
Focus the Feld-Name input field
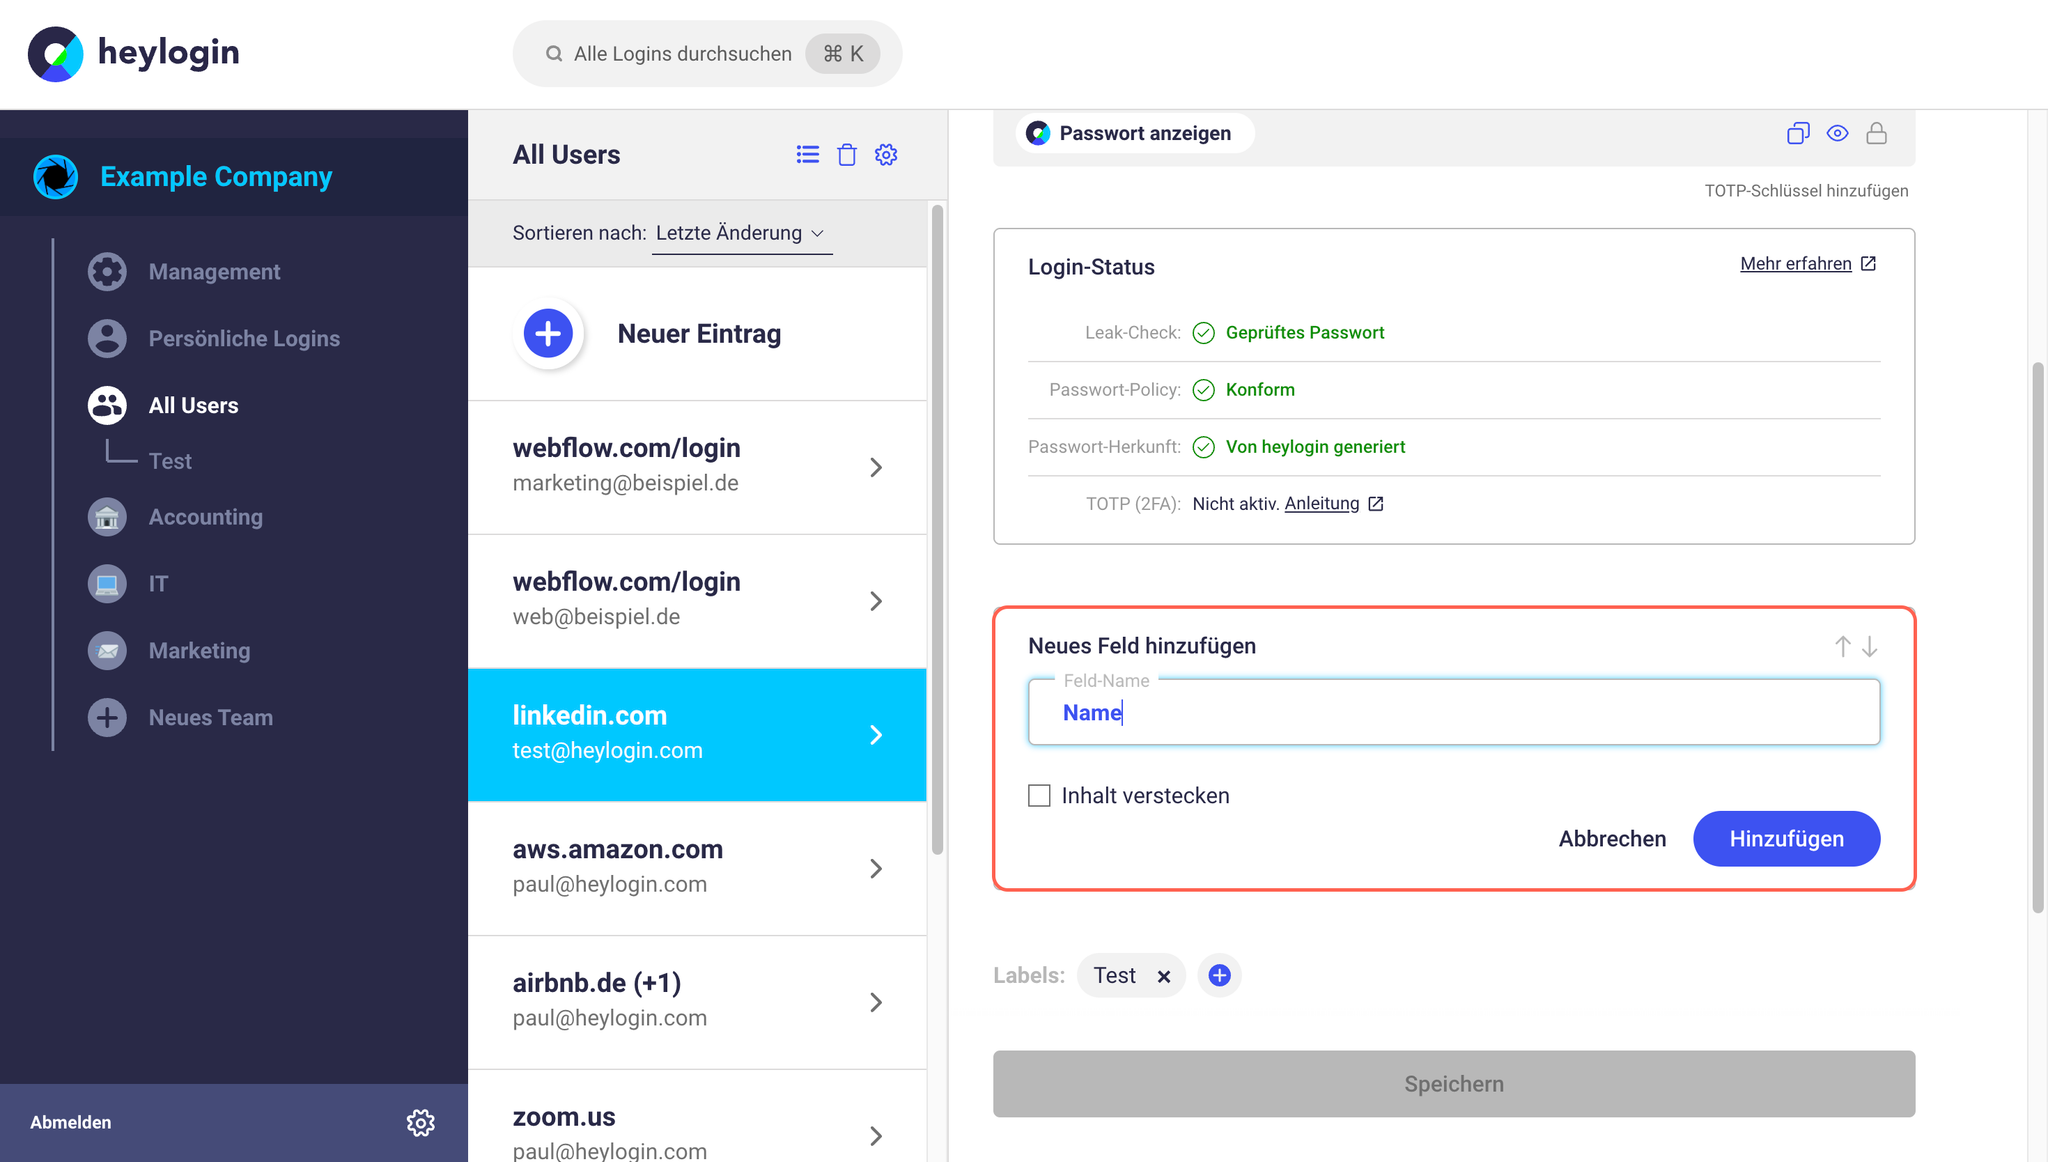coord(1454,712)
